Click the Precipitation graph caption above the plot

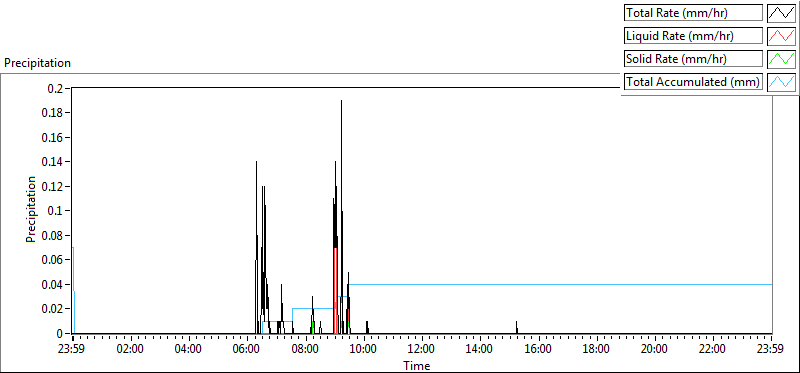click(x=37, y=63)
